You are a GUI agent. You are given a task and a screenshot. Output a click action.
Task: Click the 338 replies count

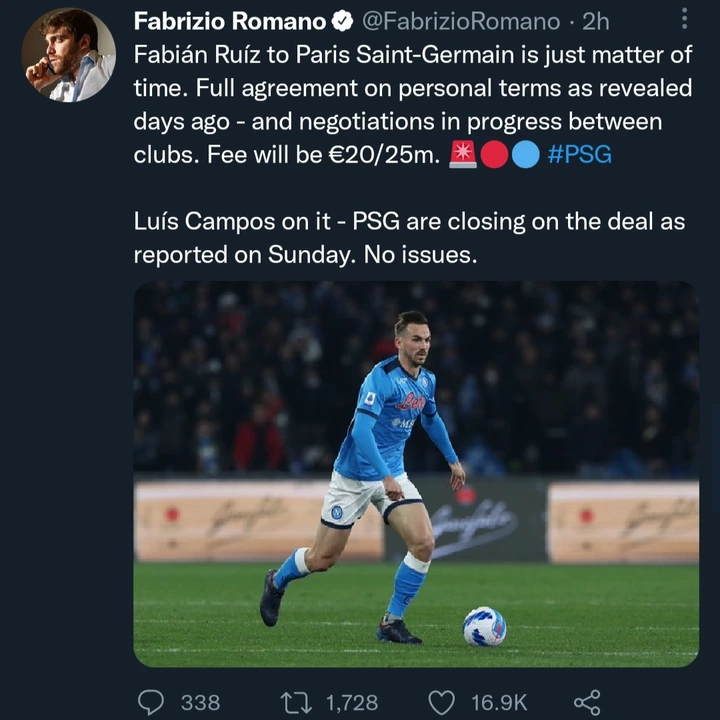[x=200, y=702]
